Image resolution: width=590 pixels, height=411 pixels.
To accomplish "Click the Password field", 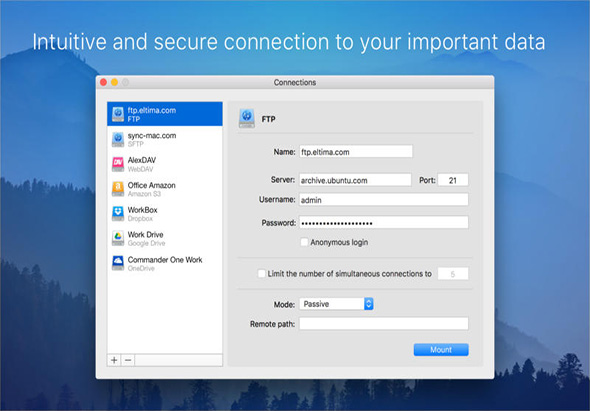I will point(384,222).
